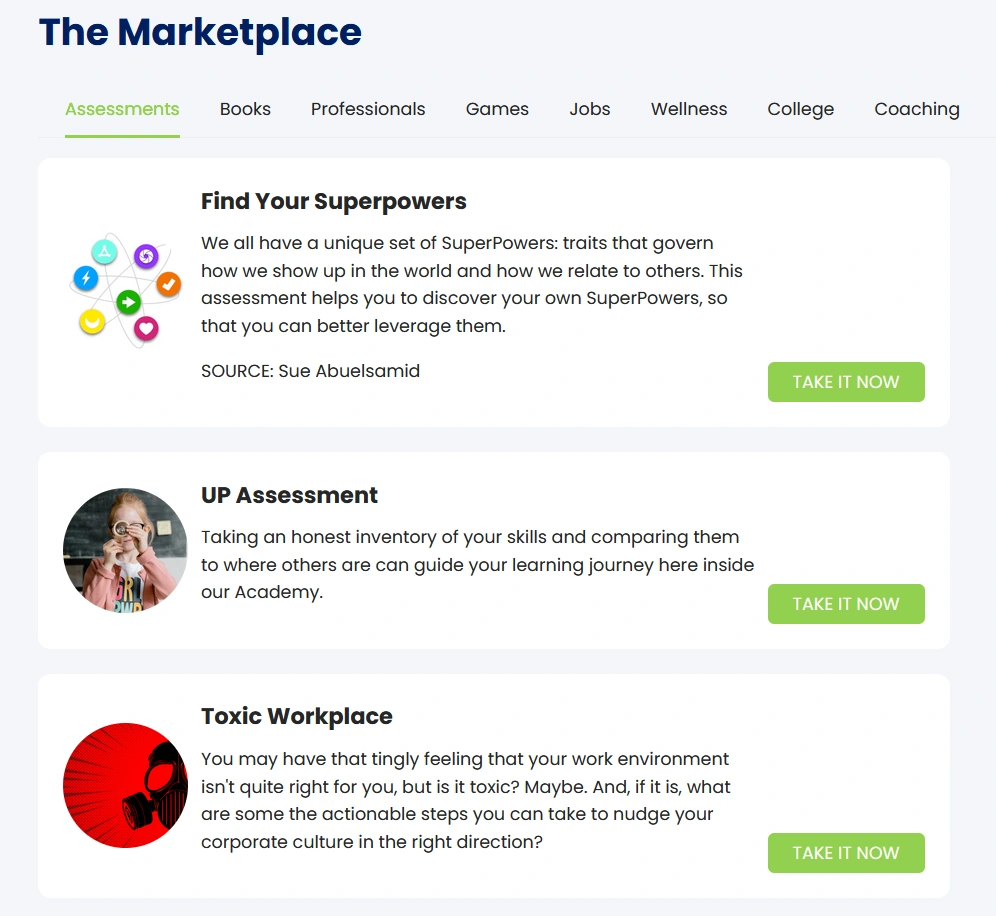
Task: Click the purple aperture shutter icon
Action: [x=146, y=257]
